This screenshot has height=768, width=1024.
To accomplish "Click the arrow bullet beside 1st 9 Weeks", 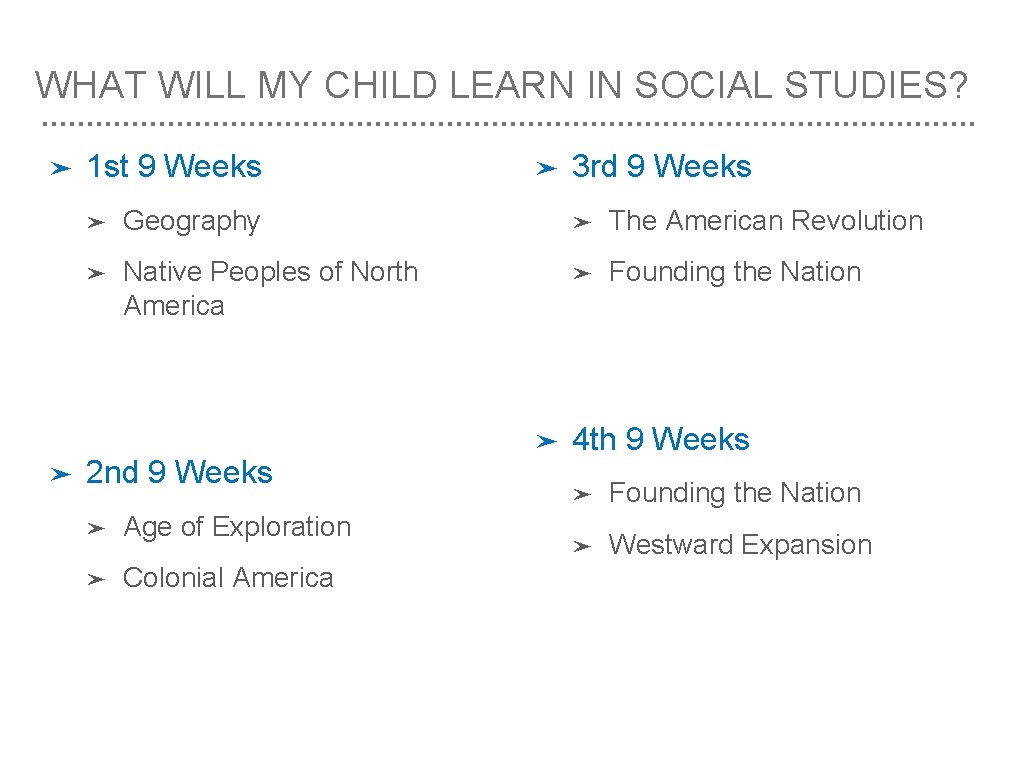I will [59, 169].
